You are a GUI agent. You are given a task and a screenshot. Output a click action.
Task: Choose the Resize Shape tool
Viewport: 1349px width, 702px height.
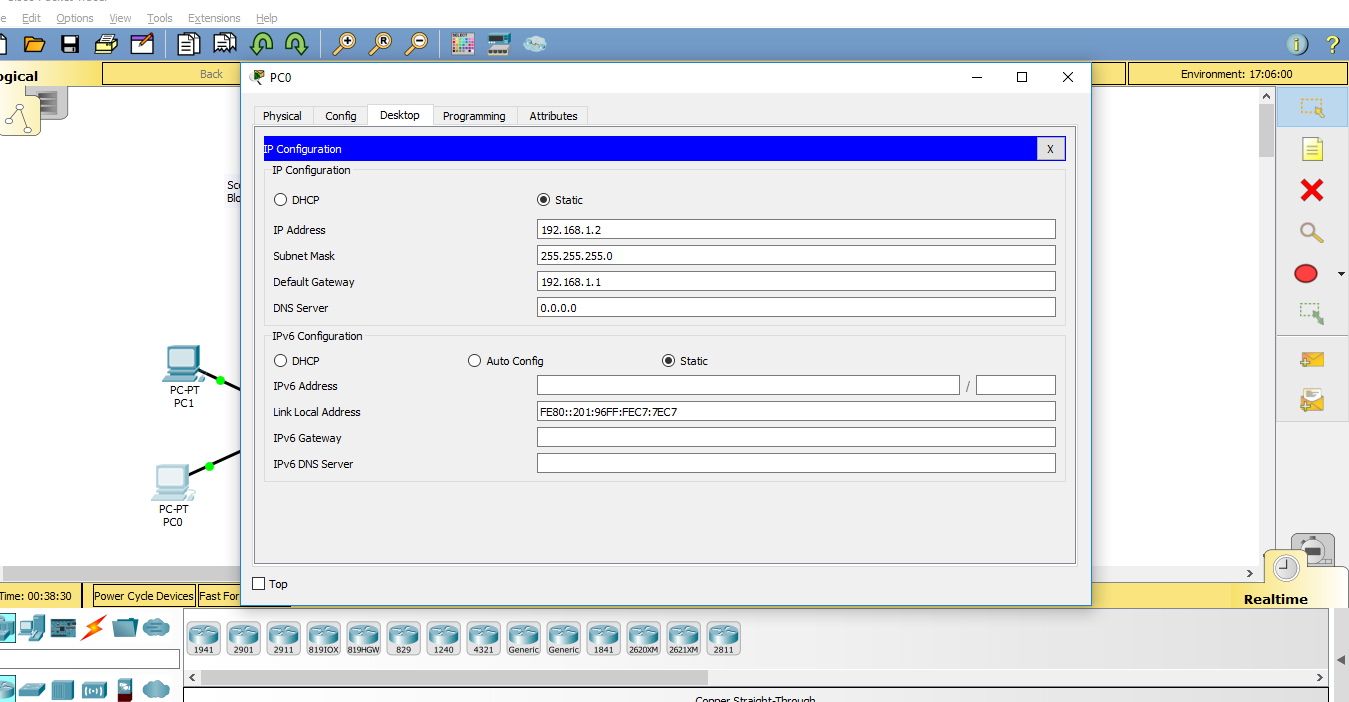pyautogui.click(x=1312, y=313)
